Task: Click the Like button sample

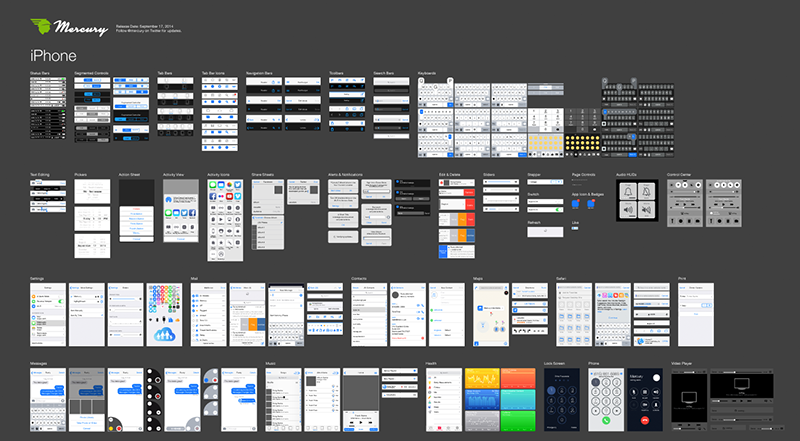Action: click(x=575, y=228)
